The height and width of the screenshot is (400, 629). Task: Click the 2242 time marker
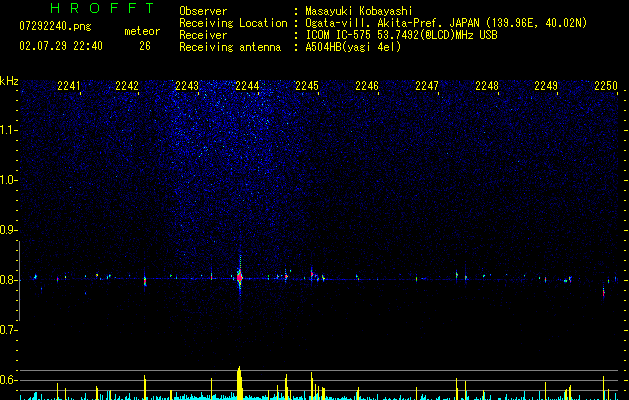[x=127, y=85]
